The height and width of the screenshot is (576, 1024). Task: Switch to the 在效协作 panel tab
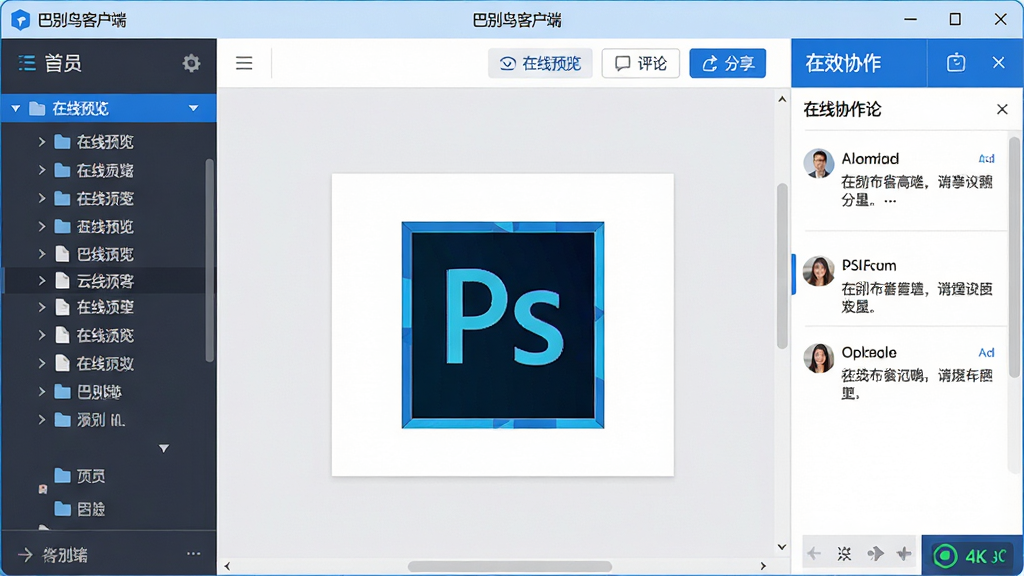pos(843,63)
